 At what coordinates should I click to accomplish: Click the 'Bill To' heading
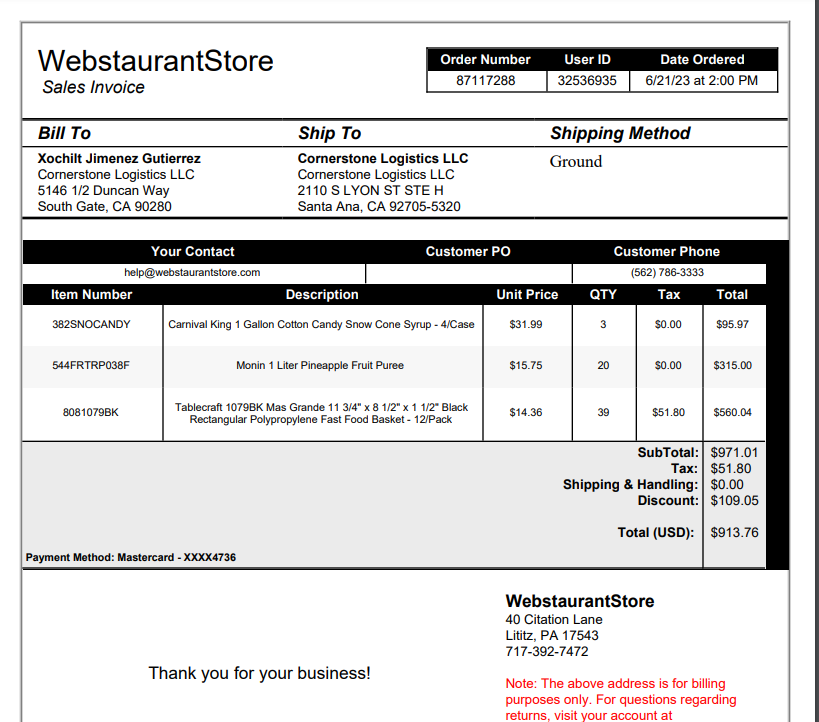click(x=64, y=133)
